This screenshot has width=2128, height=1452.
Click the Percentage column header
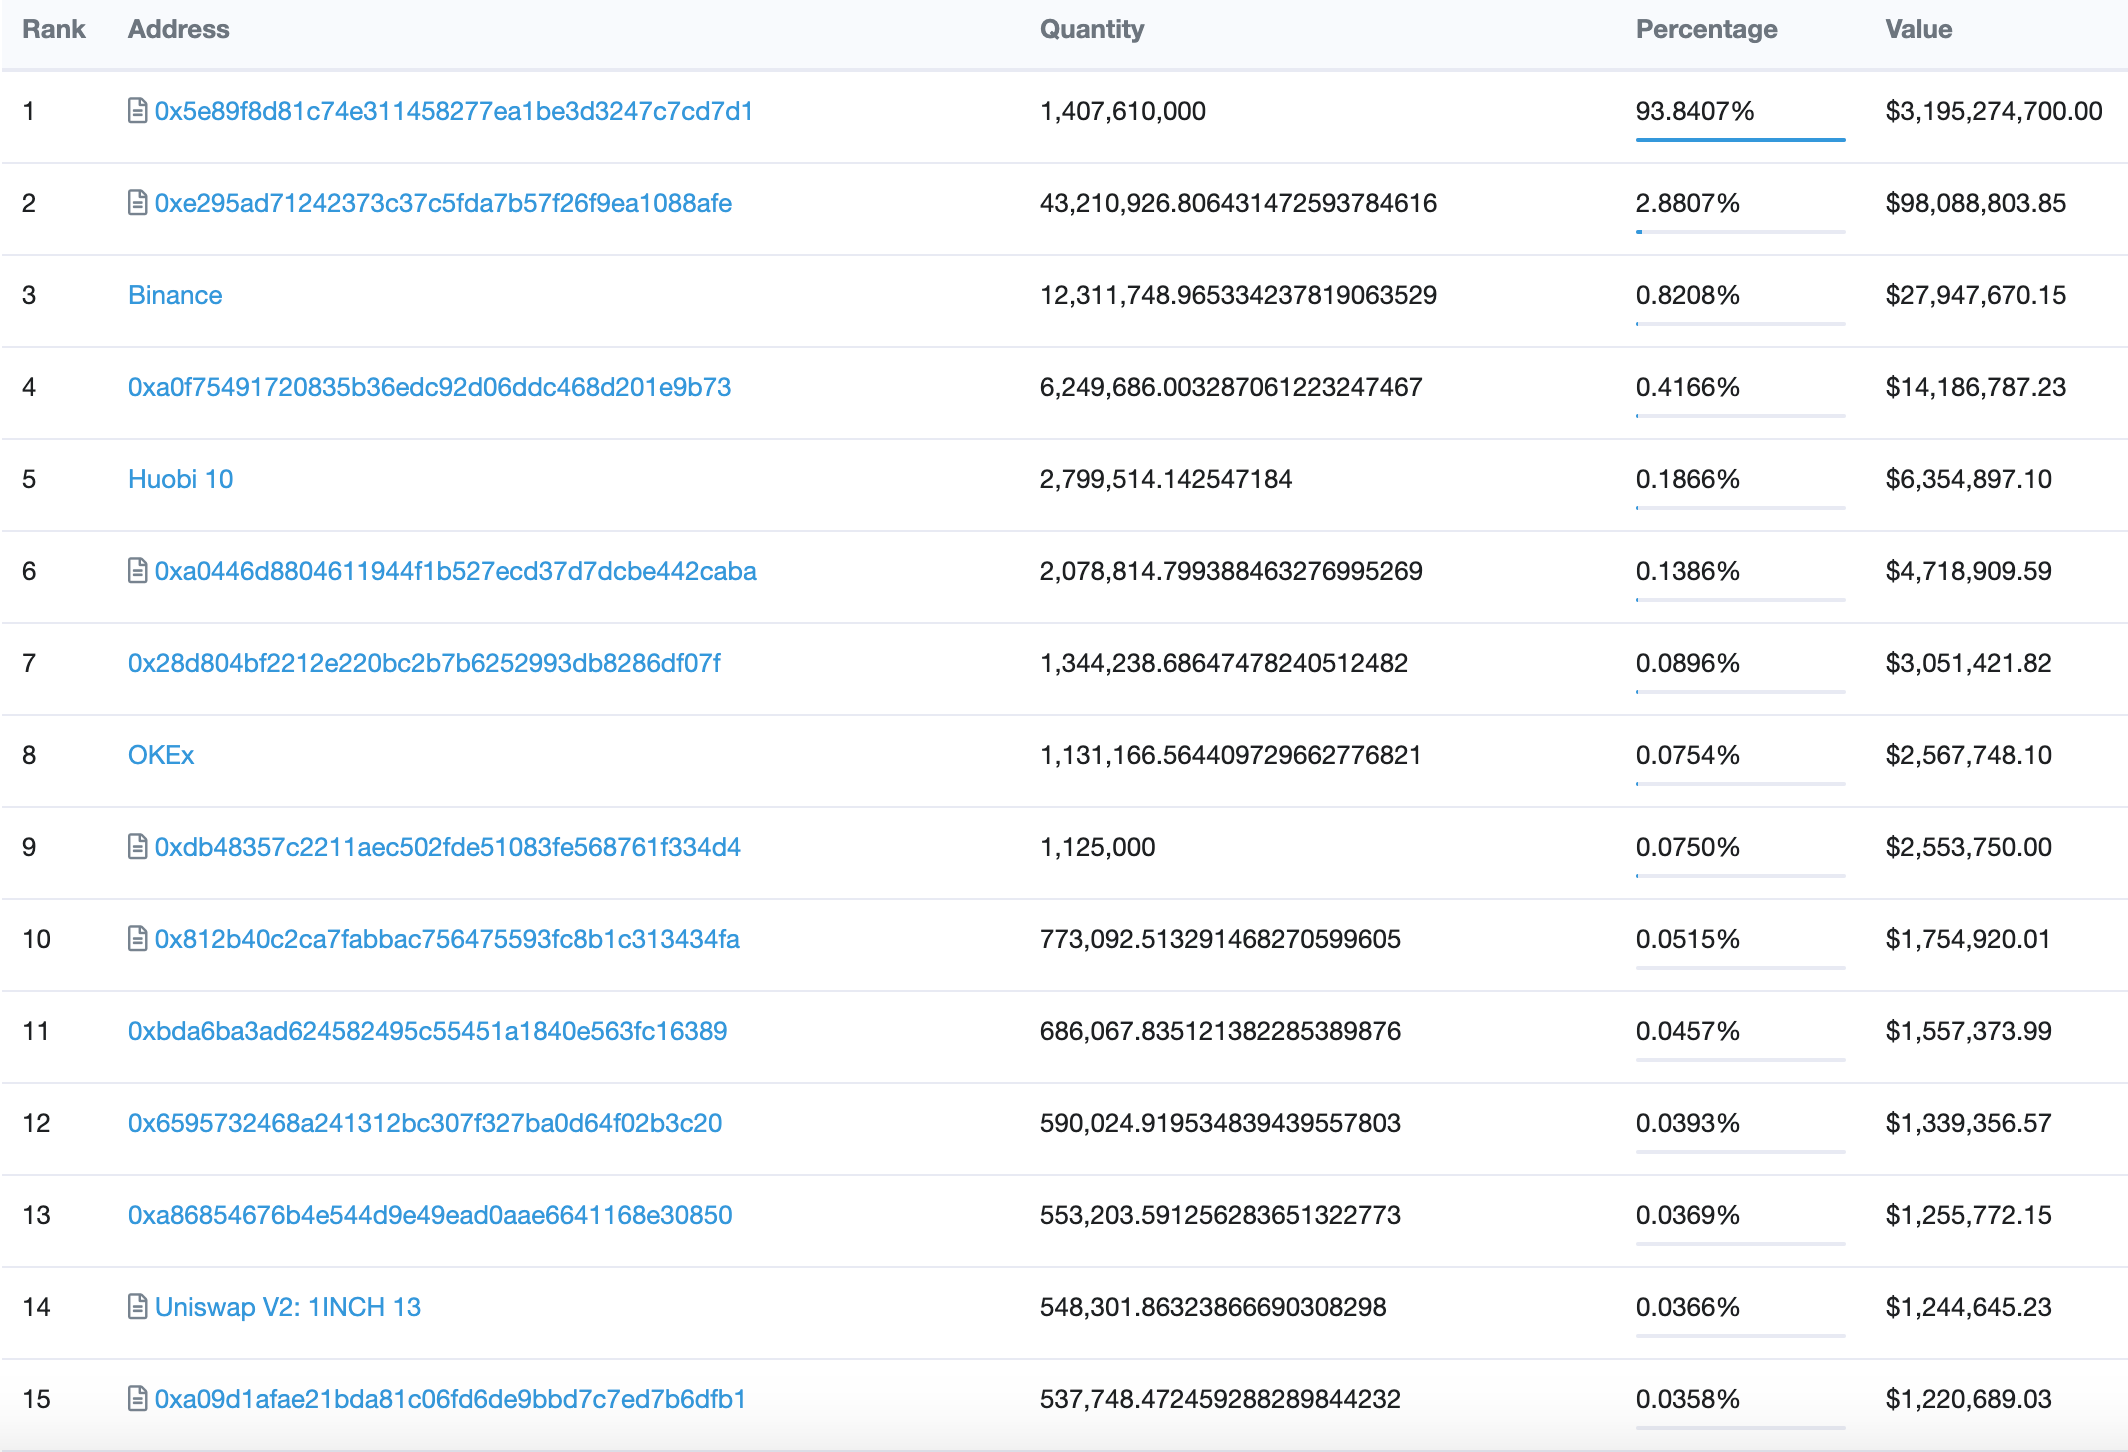coord(1707,29)
